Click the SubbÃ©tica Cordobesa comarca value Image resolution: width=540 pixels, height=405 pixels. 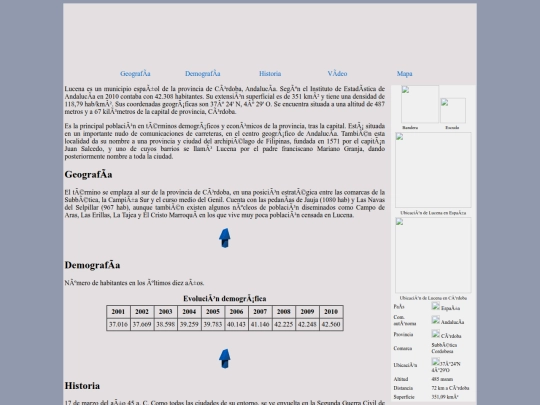444,348
